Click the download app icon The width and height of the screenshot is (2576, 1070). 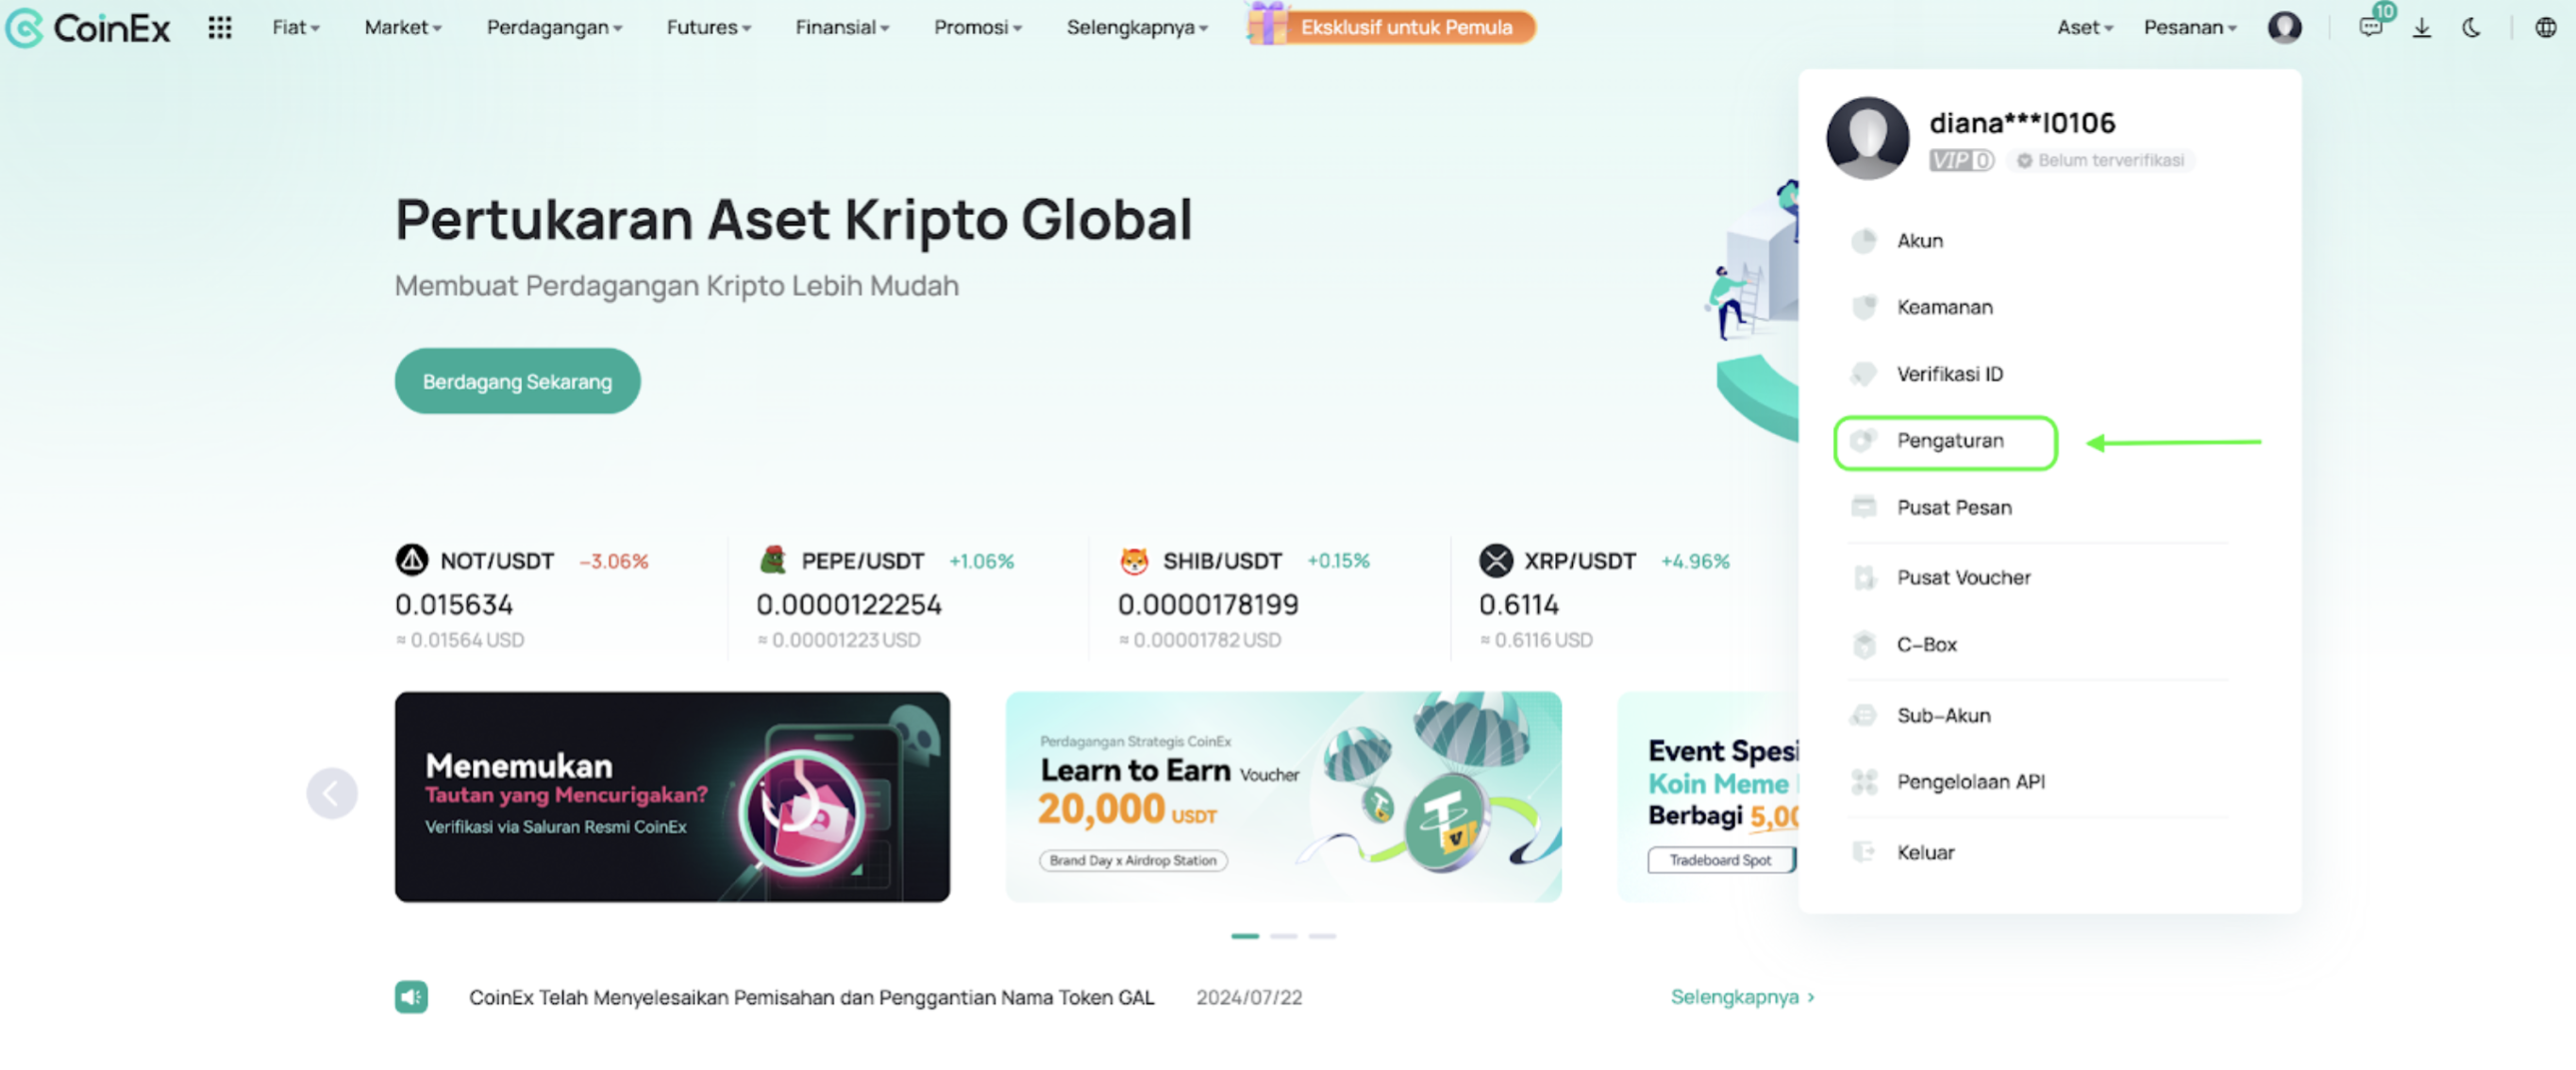point(2421,27)
